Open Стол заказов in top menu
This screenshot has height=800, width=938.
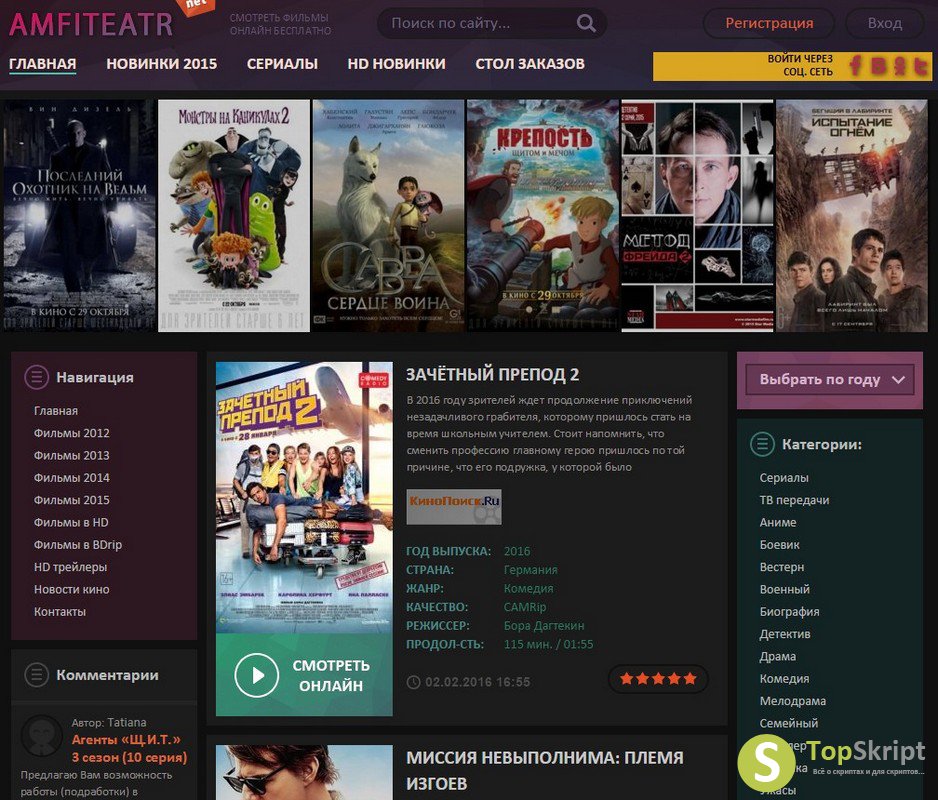click(530, 63)
